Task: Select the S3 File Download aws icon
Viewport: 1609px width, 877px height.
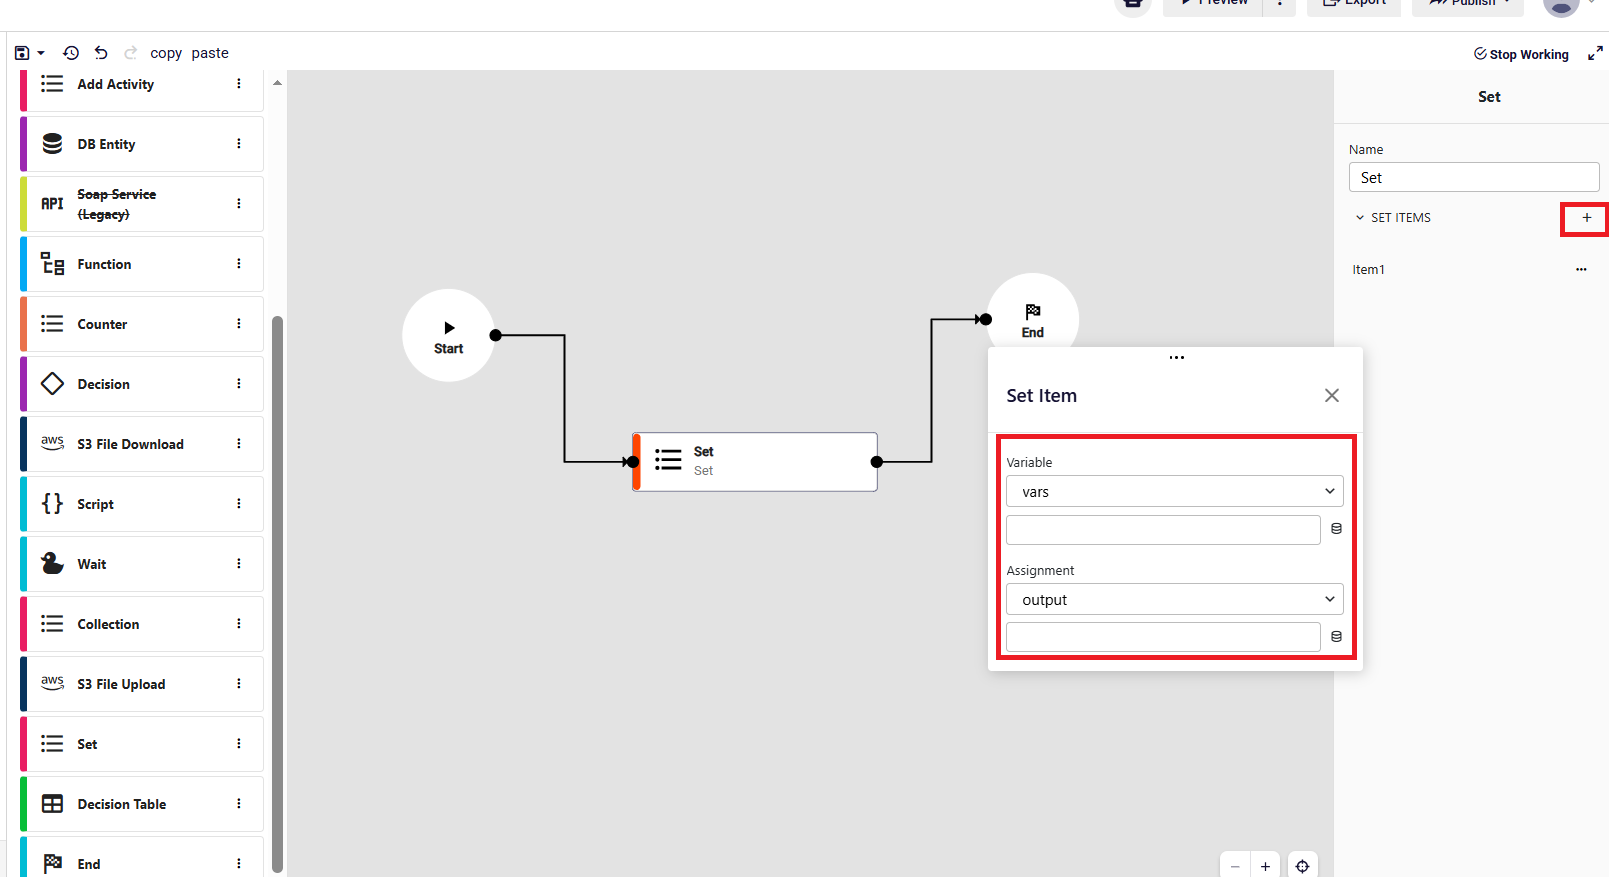Action: tap(52, 443)
